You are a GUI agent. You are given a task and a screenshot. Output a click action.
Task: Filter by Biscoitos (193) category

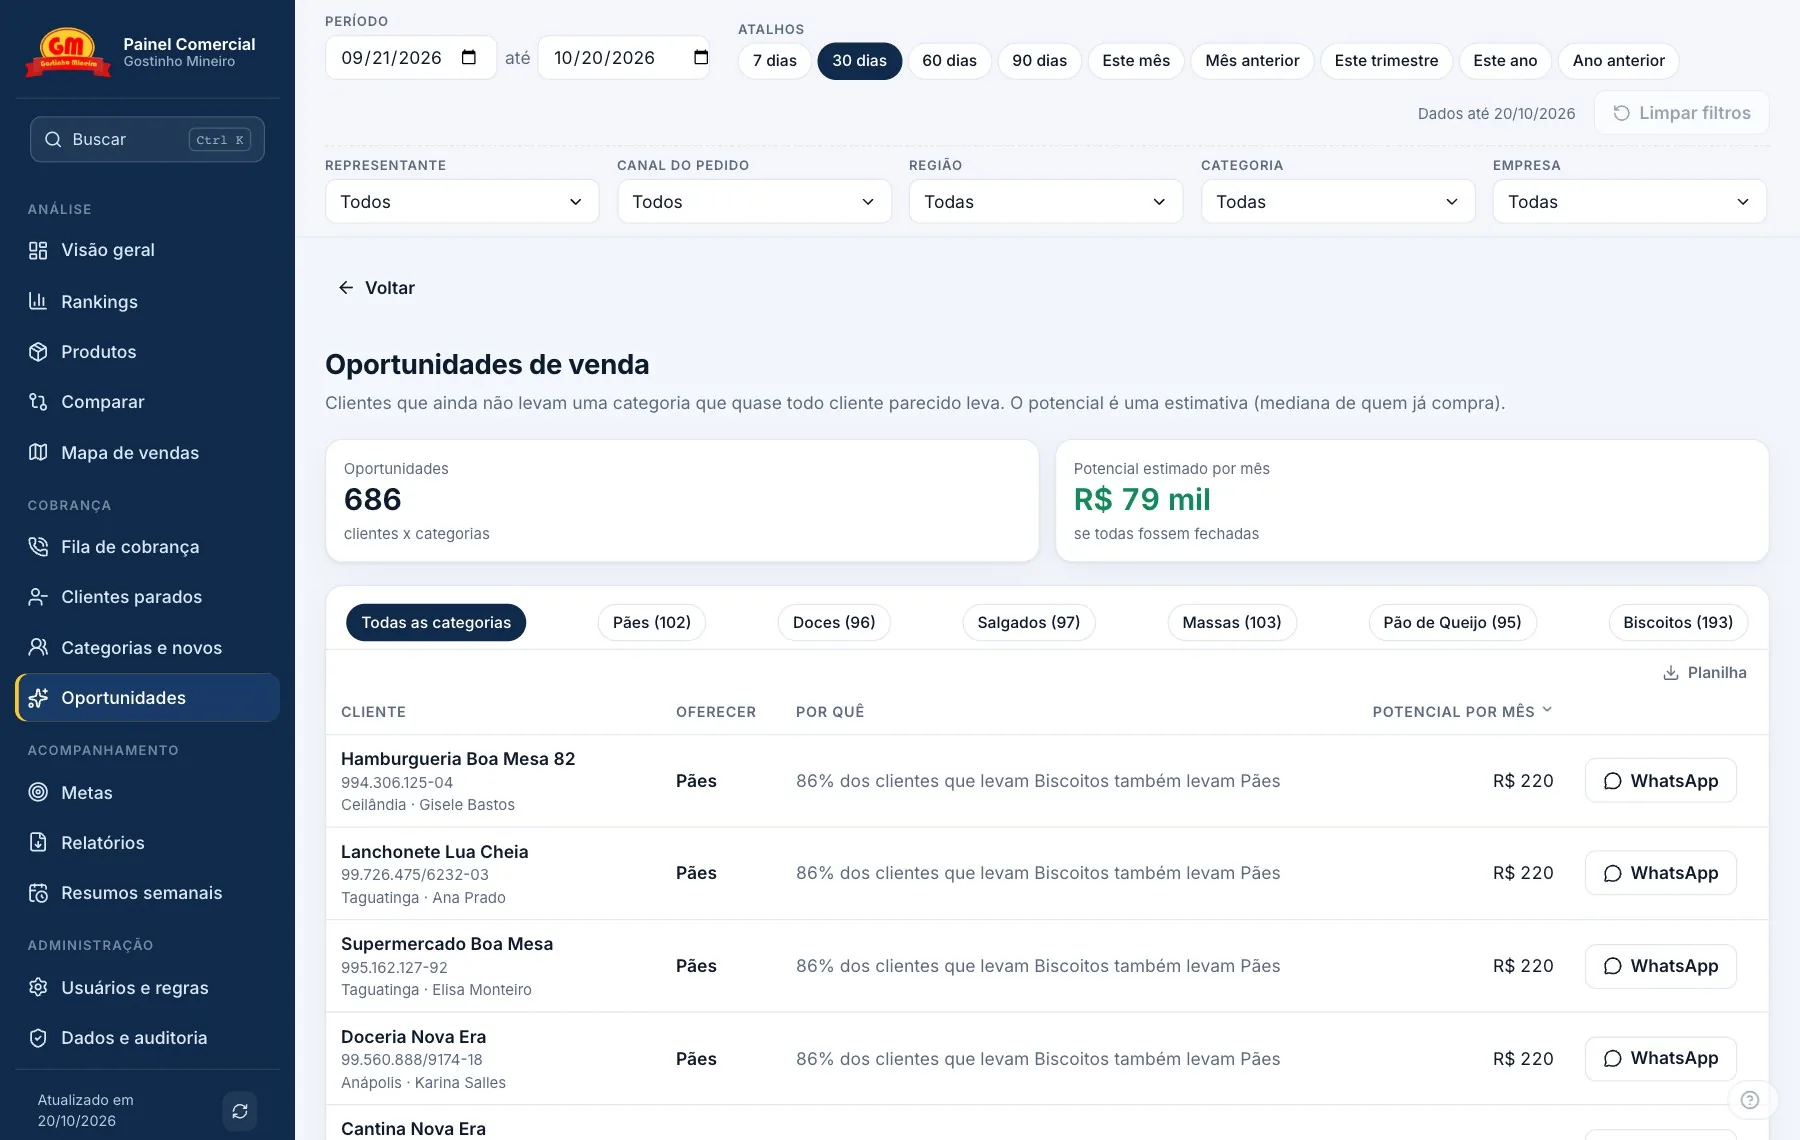tap(1678, 623)
